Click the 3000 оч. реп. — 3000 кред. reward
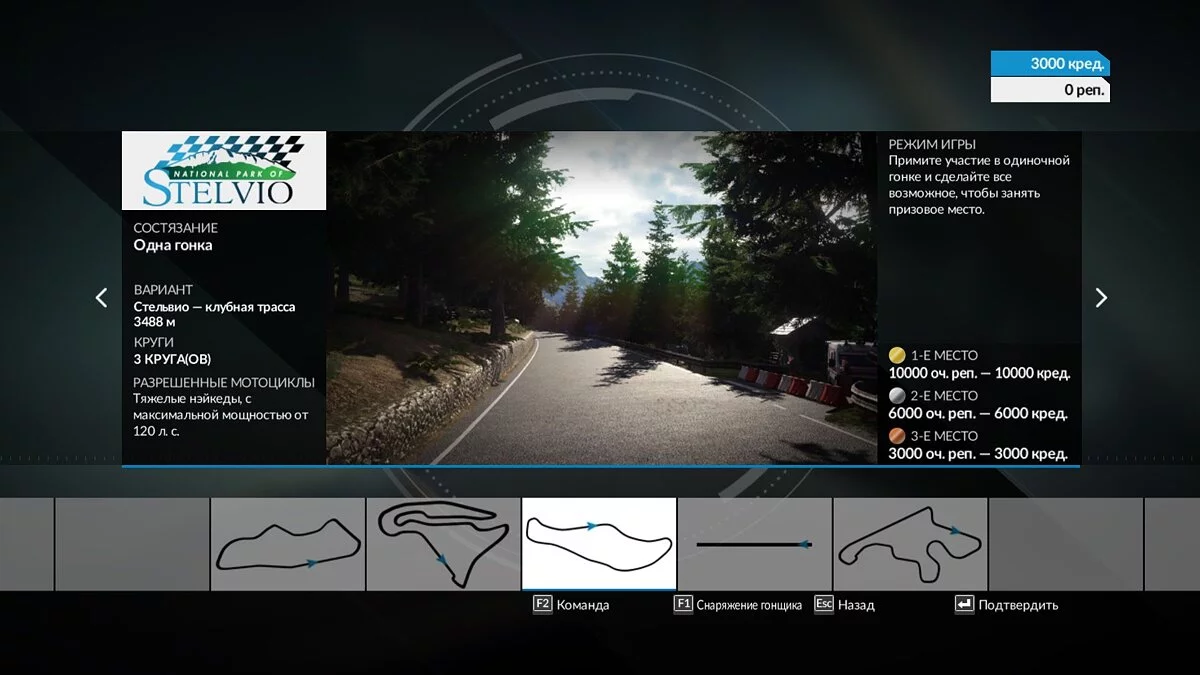Screen dimensions: 1200x675 (x=978, y=453)
